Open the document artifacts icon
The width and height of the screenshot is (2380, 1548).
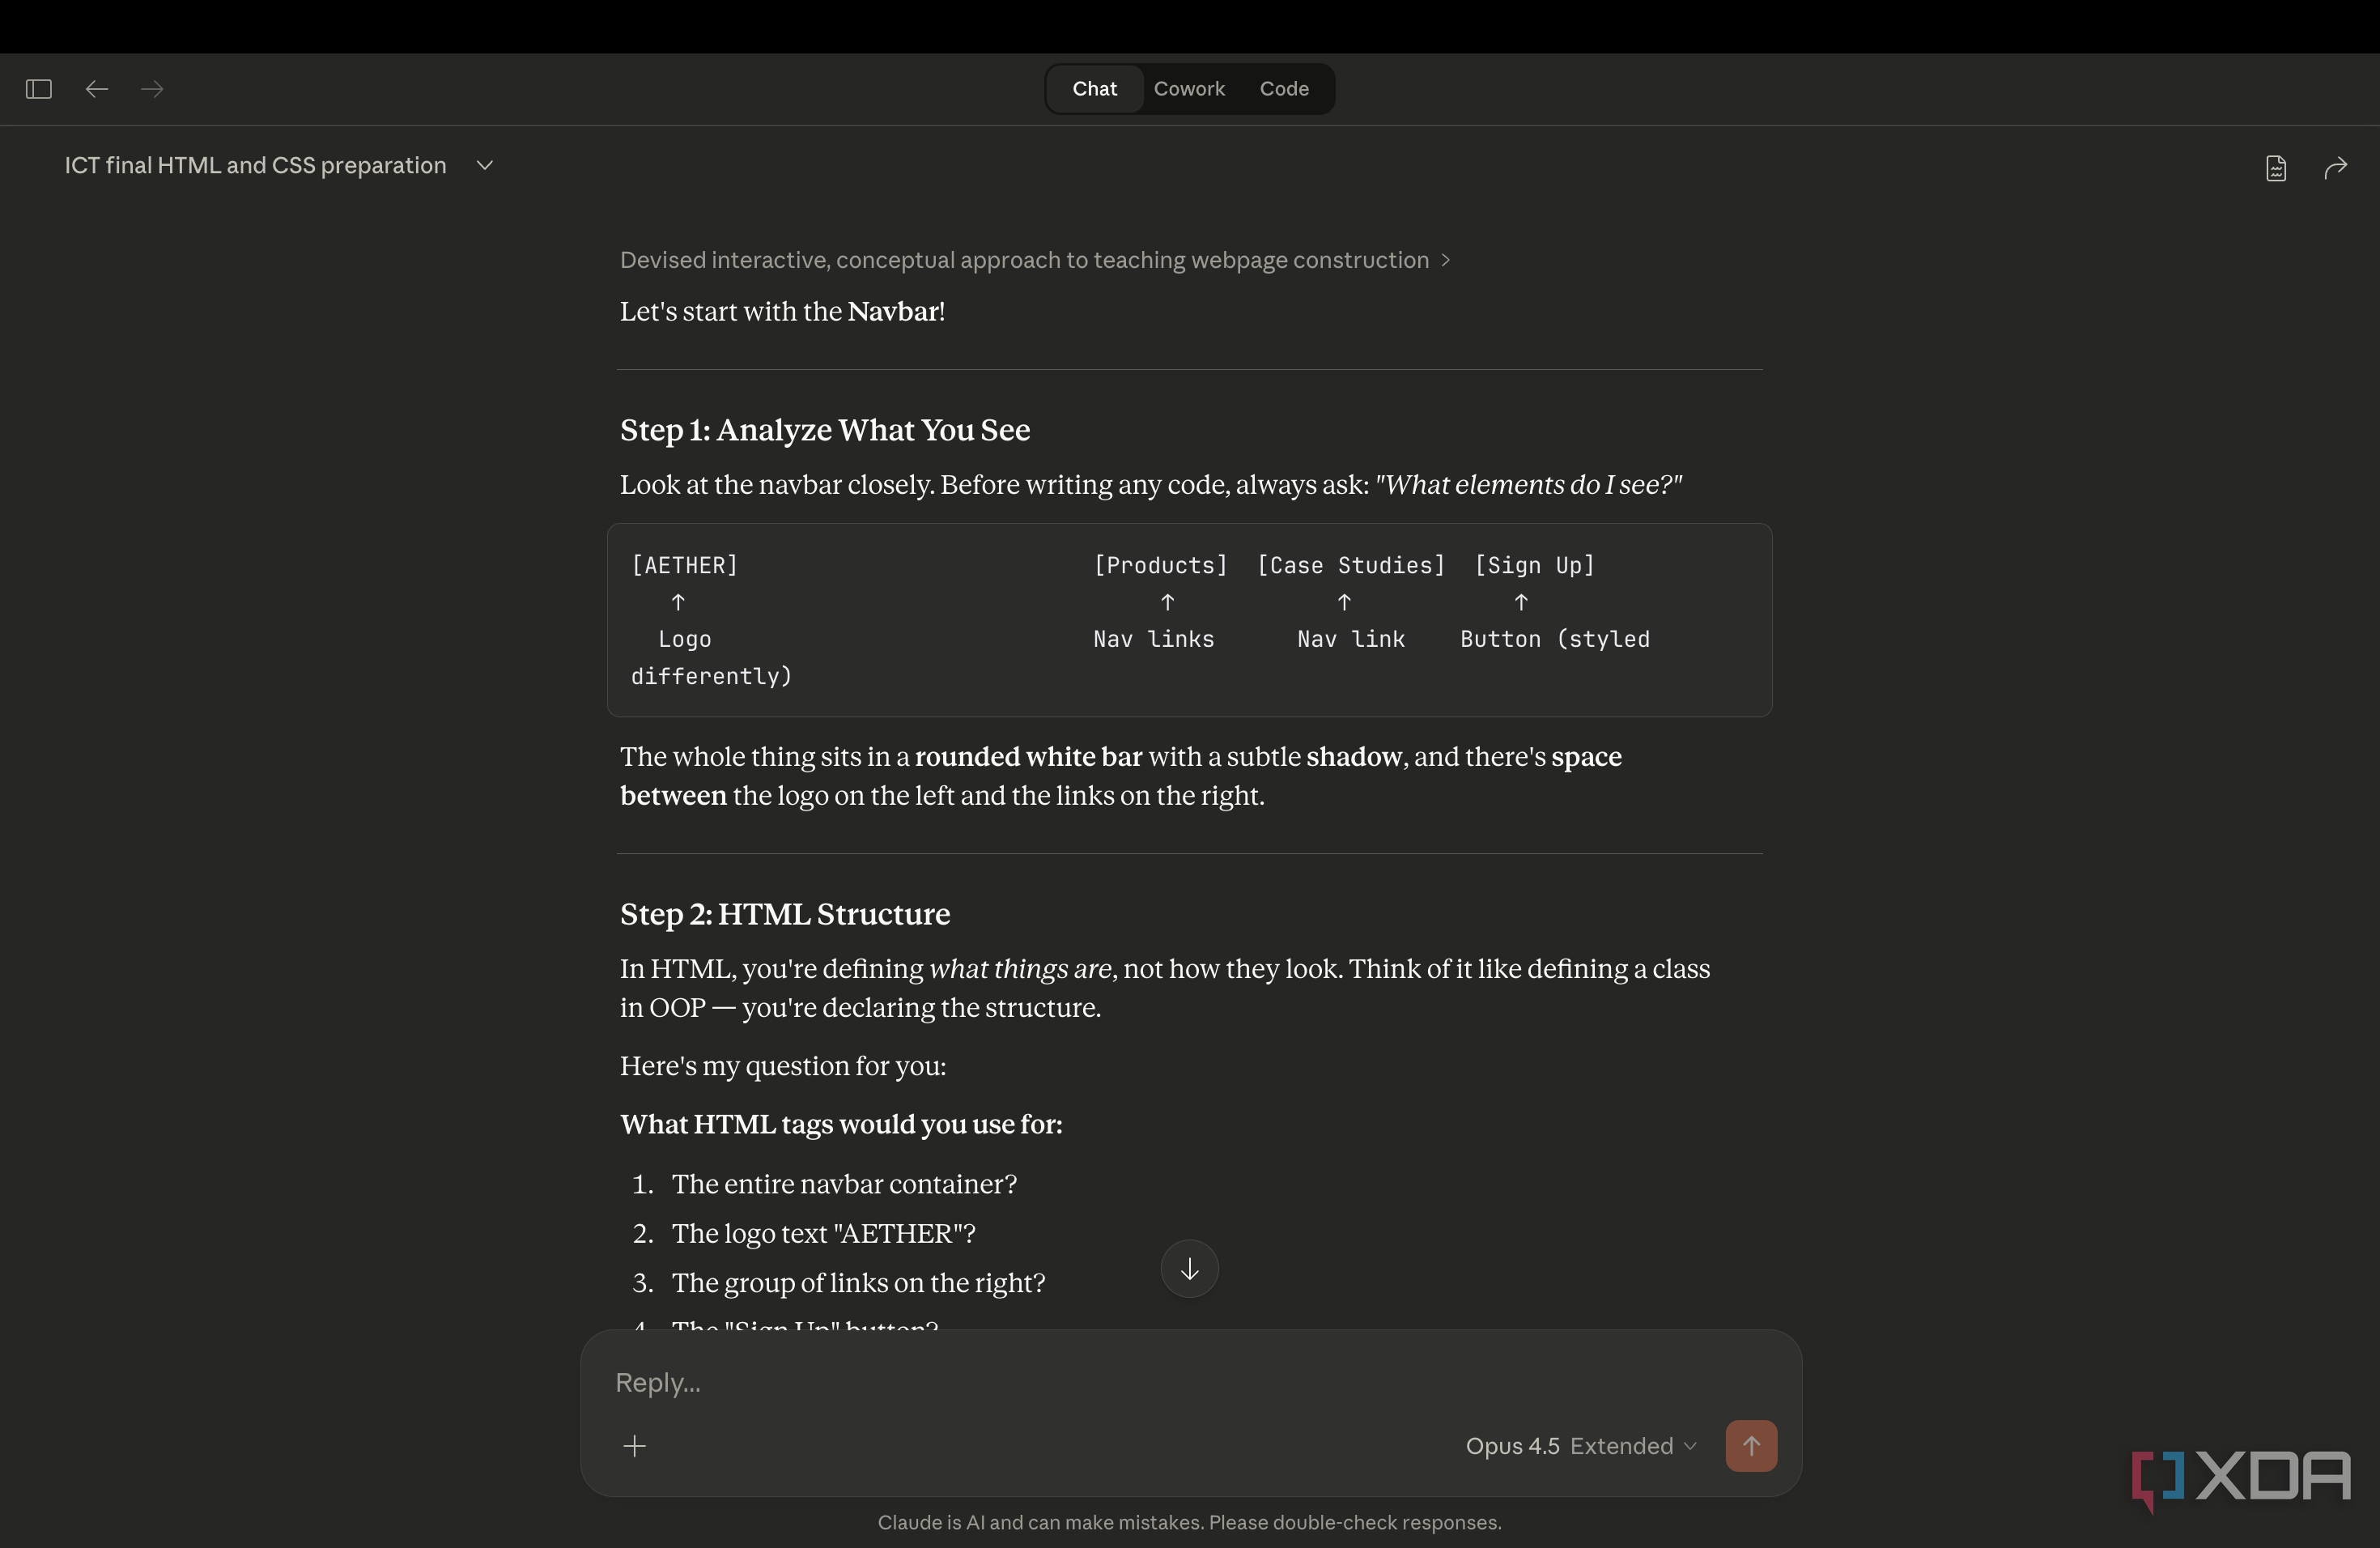pyautogui.click(x=2276, y=168)
